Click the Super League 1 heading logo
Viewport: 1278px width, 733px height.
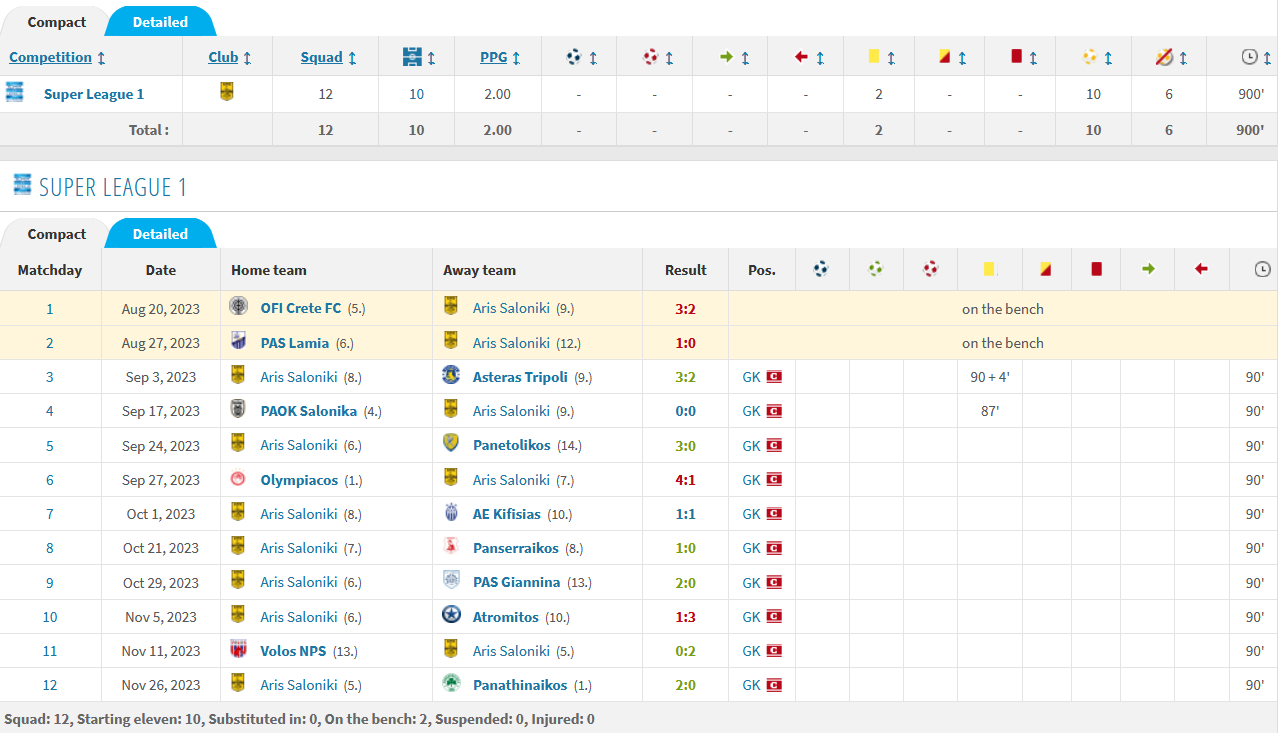click(21, 184)
